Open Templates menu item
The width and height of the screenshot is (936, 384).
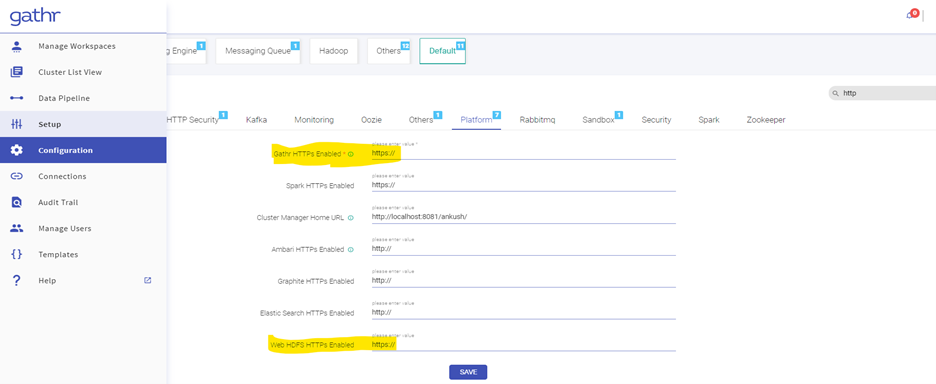point(83,254)
